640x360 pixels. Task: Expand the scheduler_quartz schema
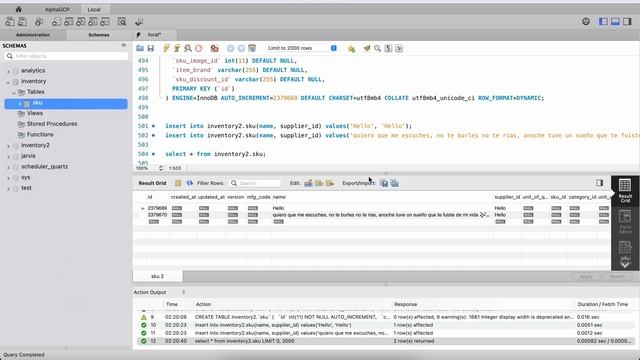click(8, 167)
